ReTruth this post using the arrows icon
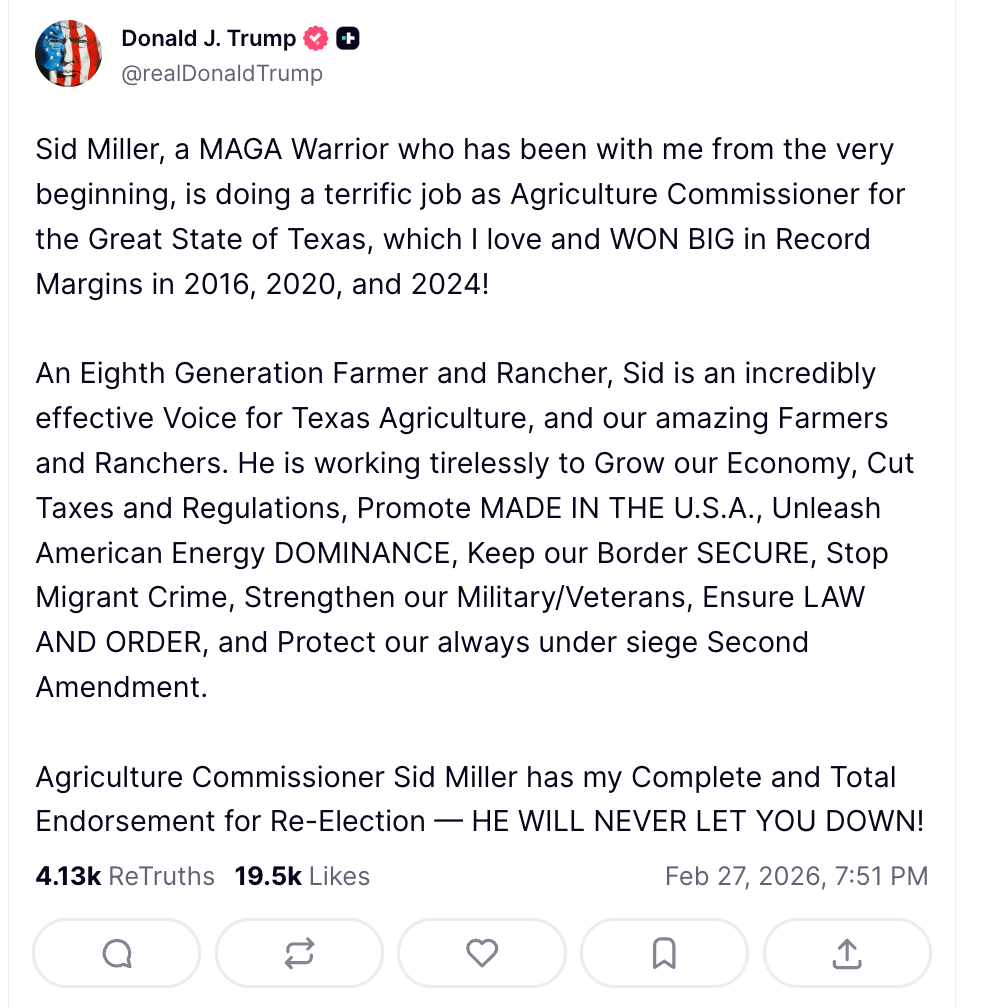 click(299, 953)
